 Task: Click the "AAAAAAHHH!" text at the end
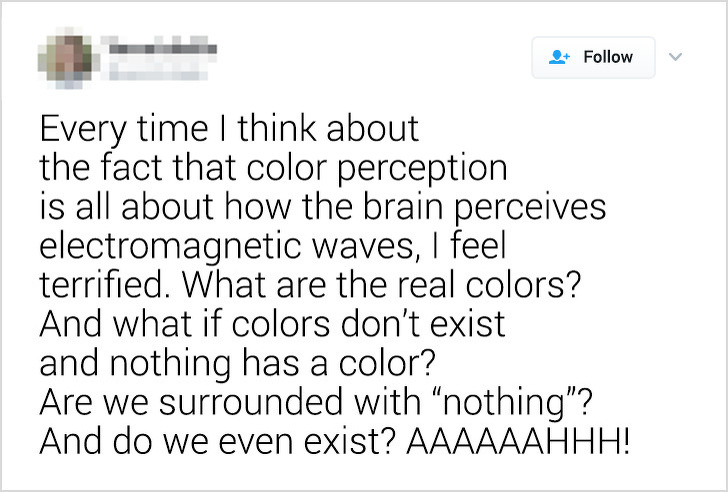tap(519, 441)
